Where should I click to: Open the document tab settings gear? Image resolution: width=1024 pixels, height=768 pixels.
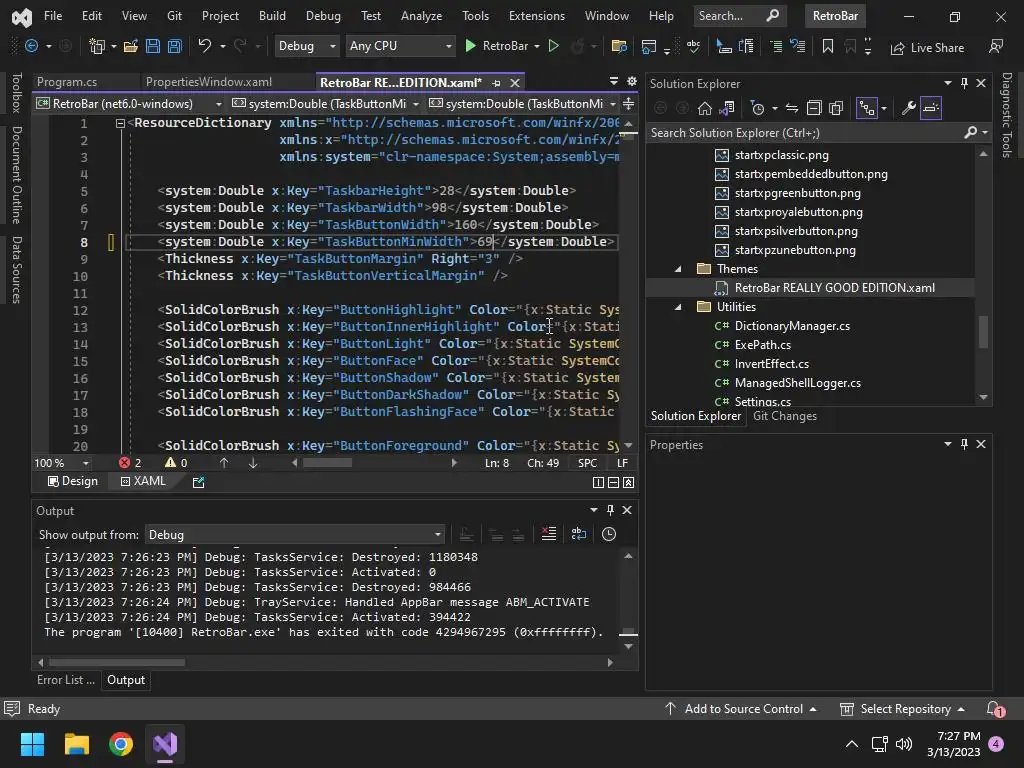click(x=632, y=82)
